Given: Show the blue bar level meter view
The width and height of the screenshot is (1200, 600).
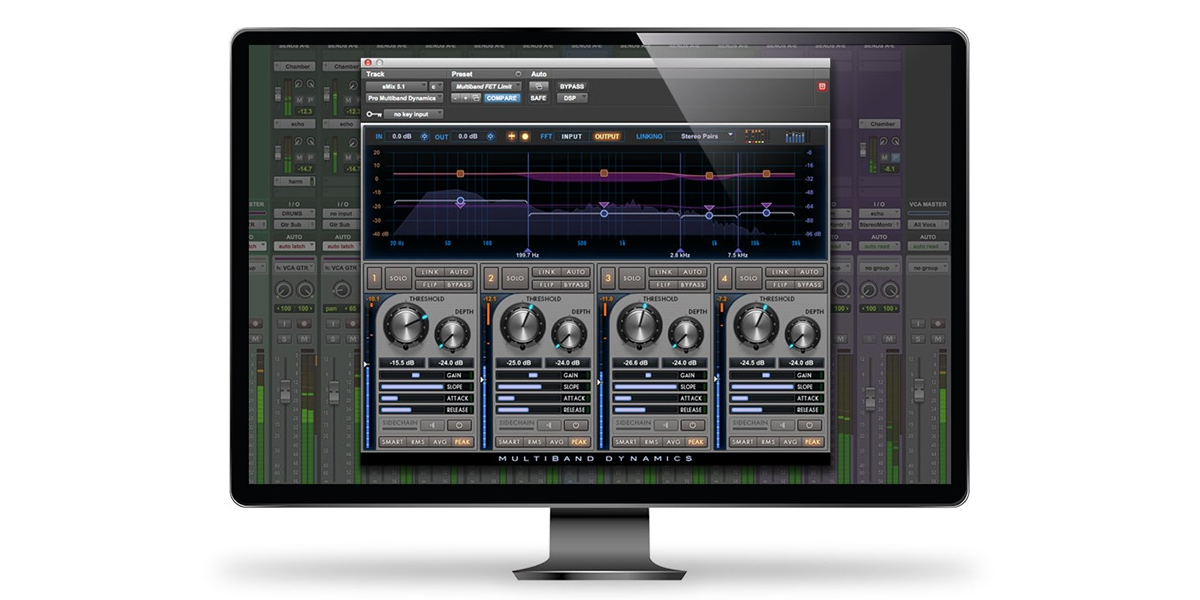Looking at the screenshot, I should click(797, 136).
